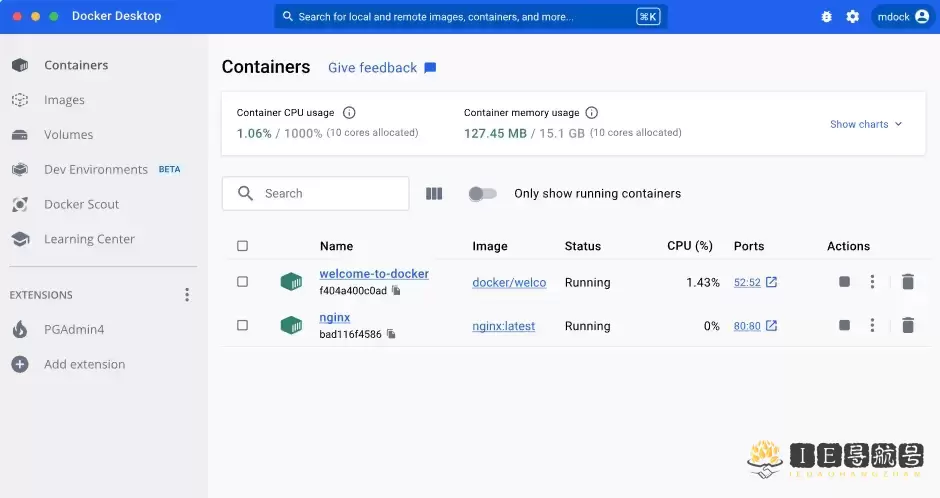Open the welcome-to-docker container link
940x498 pixels.
click(374, 274)
